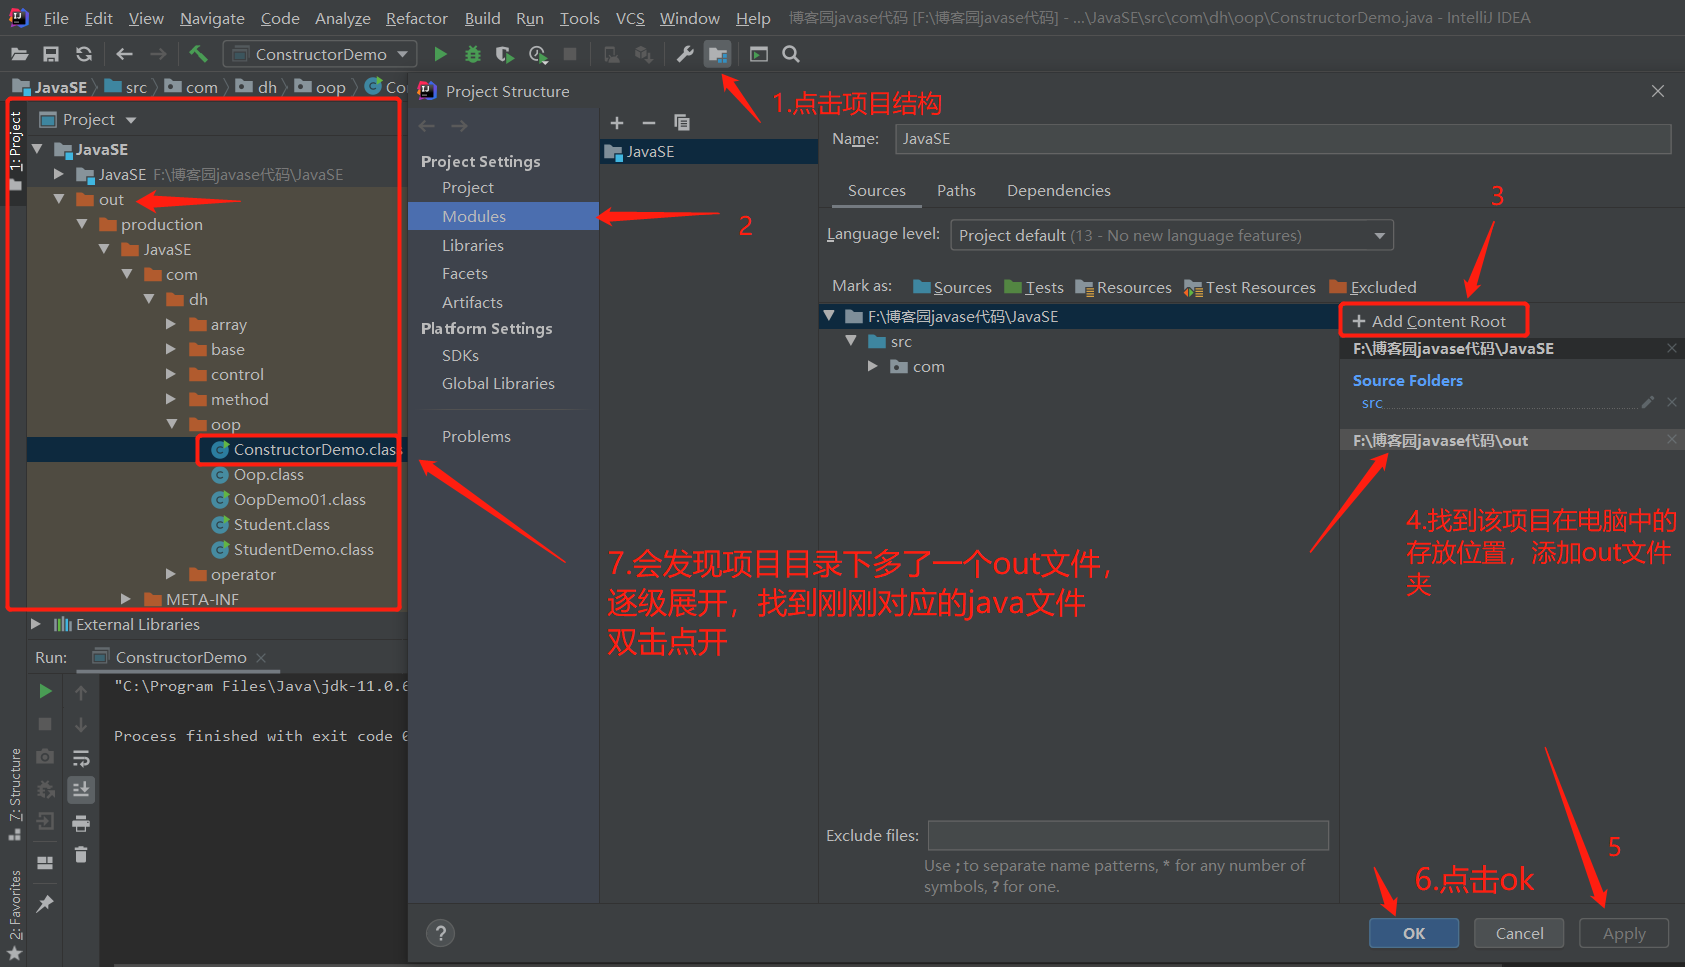Open the File menu

(x=56, y=18)
